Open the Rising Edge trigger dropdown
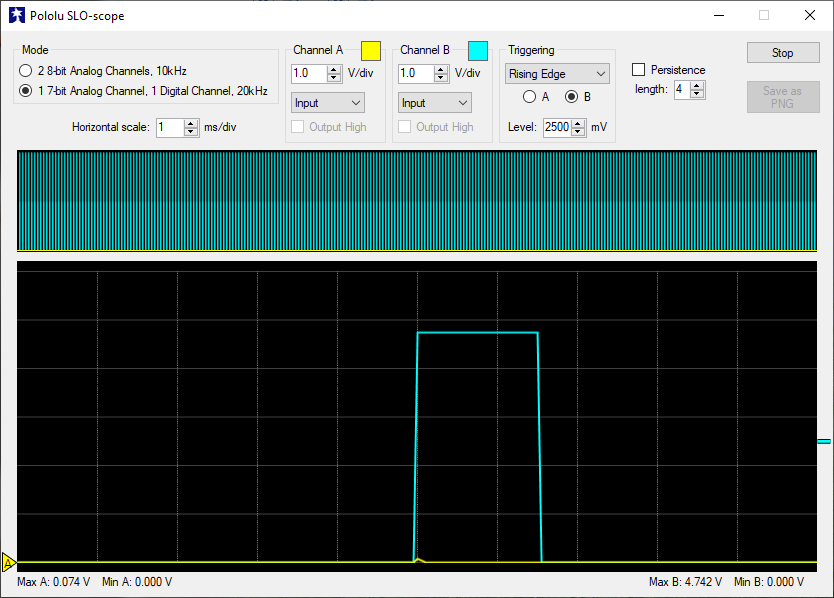 557,73
